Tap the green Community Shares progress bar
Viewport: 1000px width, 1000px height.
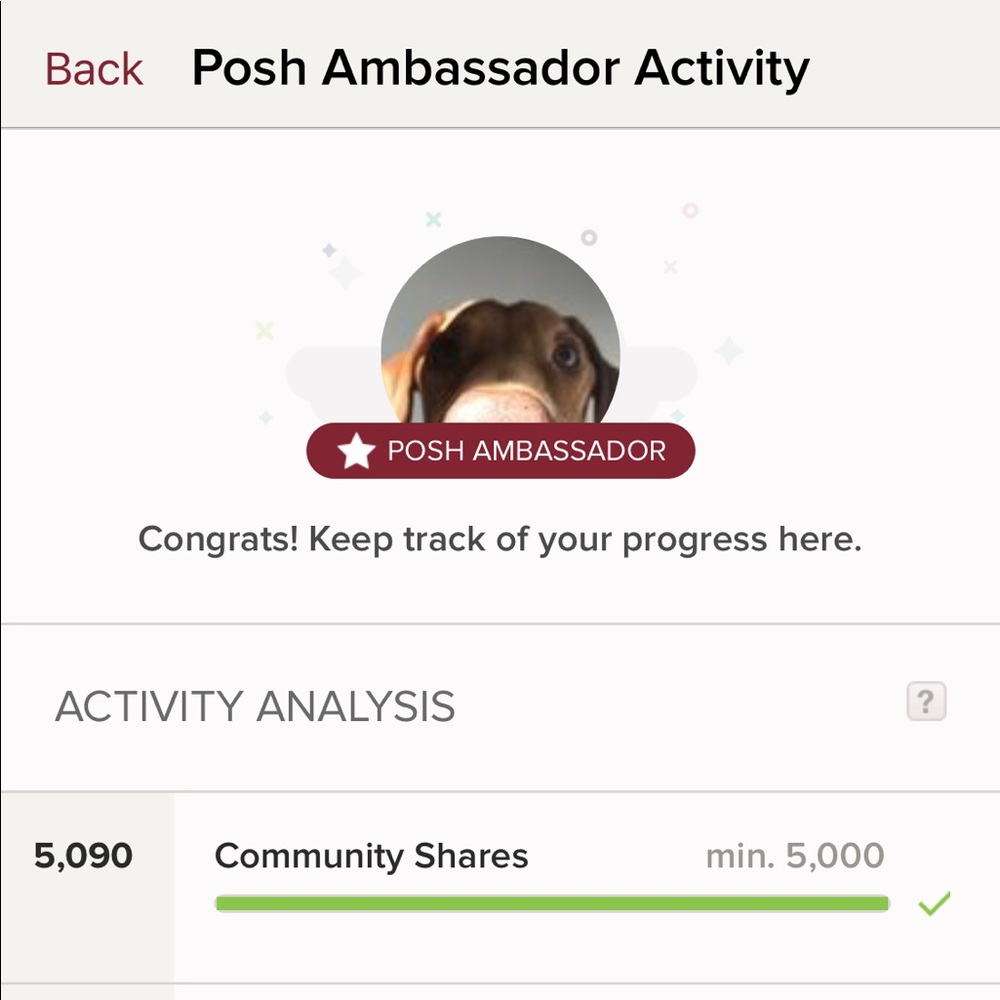pos(550,903)
